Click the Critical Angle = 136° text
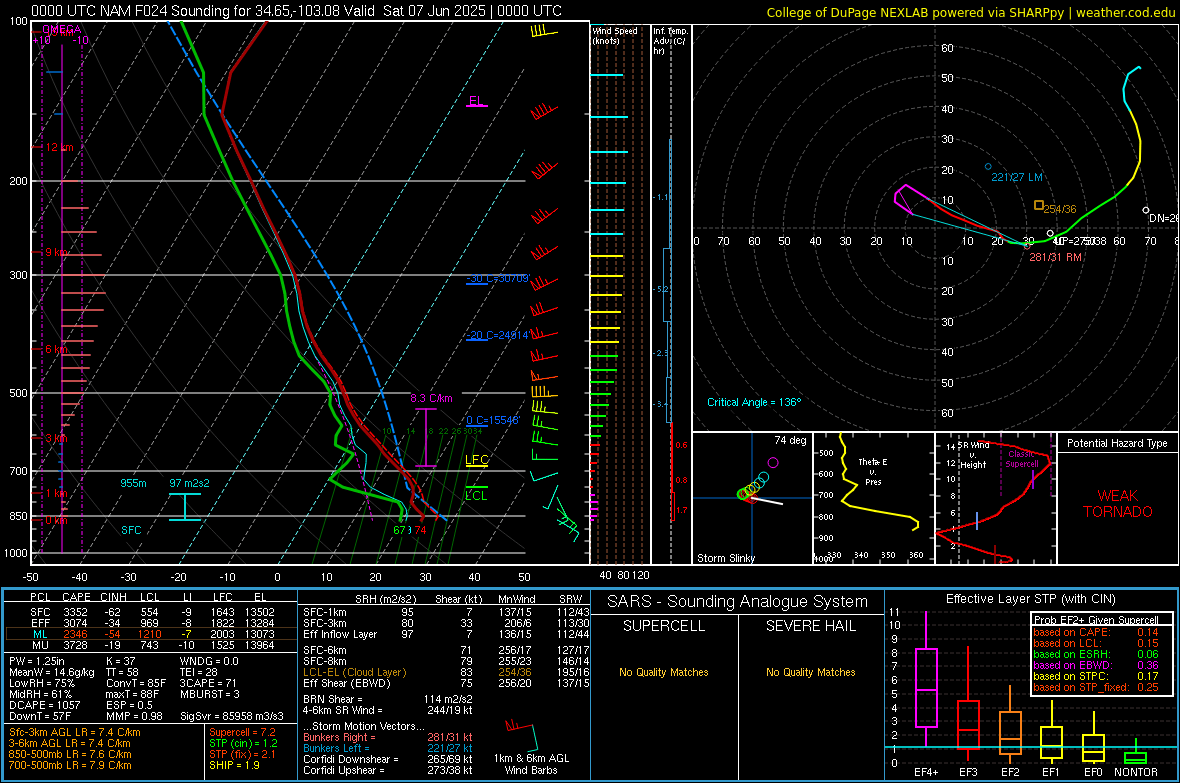 pyautogui.click(x=754, y=402)
